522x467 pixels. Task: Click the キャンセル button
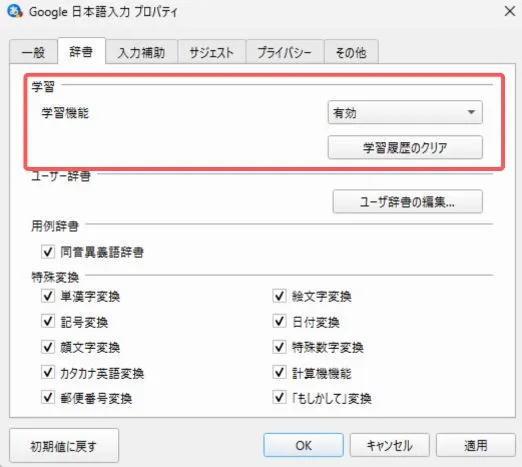[389, 445]
